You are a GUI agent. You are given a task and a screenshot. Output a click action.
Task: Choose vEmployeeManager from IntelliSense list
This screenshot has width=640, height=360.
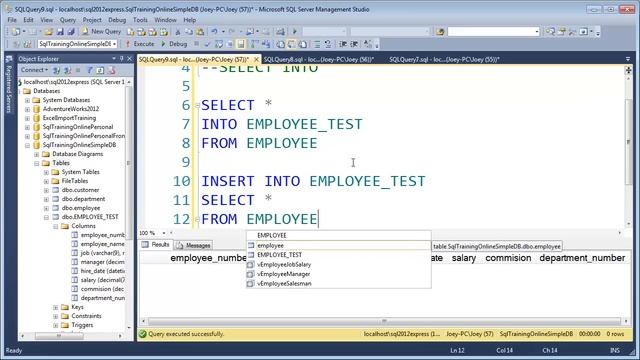[x=338, y=274]
